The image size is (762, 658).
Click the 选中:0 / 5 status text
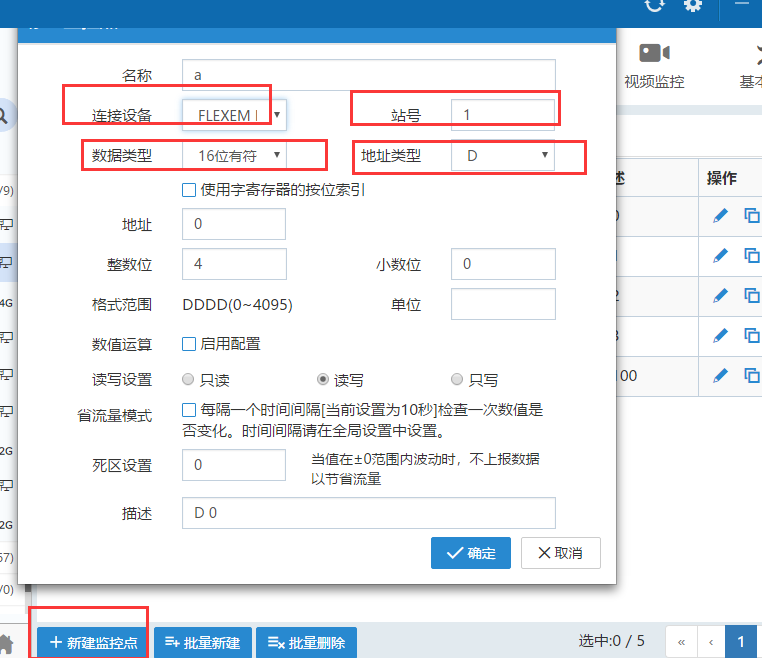[x=611, y=641]
